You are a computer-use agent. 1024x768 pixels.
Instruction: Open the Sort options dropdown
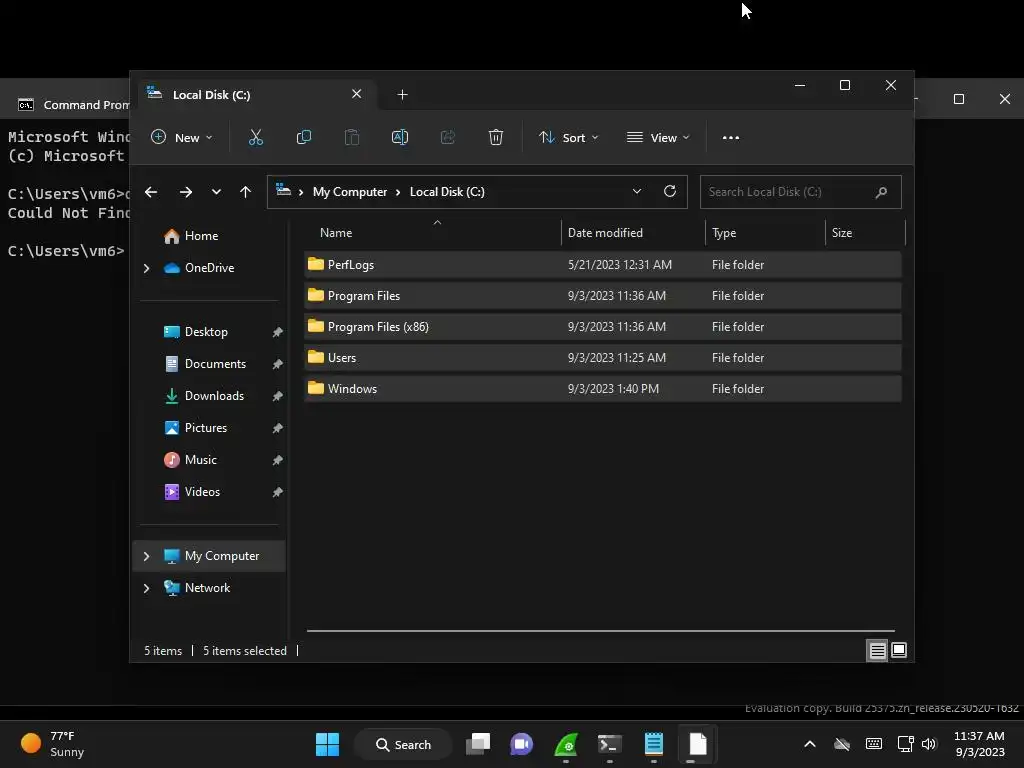pos(568,138)
